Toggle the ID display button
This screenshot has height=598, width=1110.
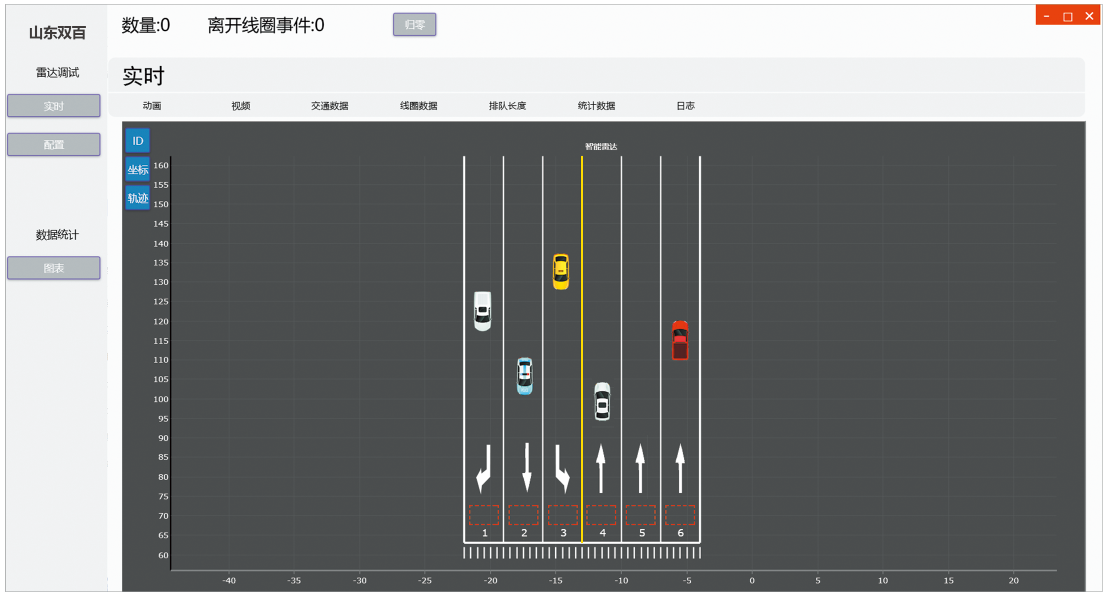tap(138, 141)
